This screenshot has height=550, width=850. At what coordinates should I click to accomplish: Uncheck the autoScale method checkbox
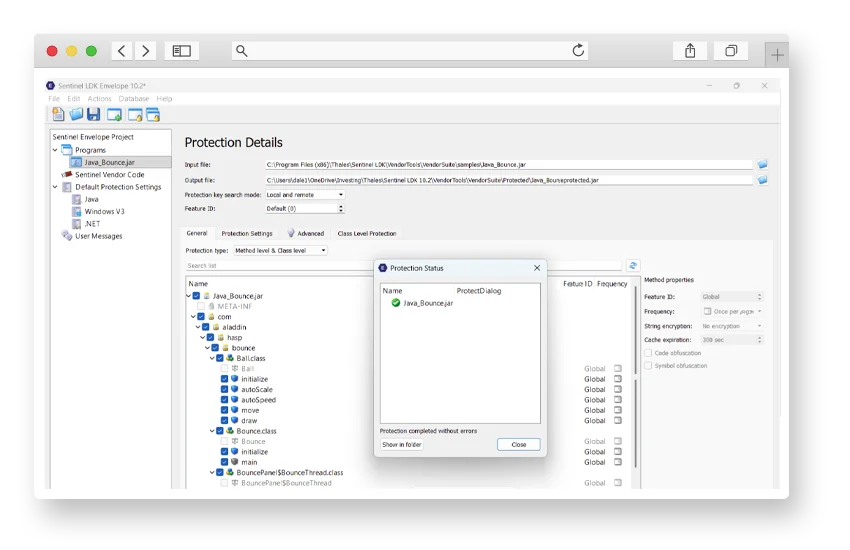point(224,389)
